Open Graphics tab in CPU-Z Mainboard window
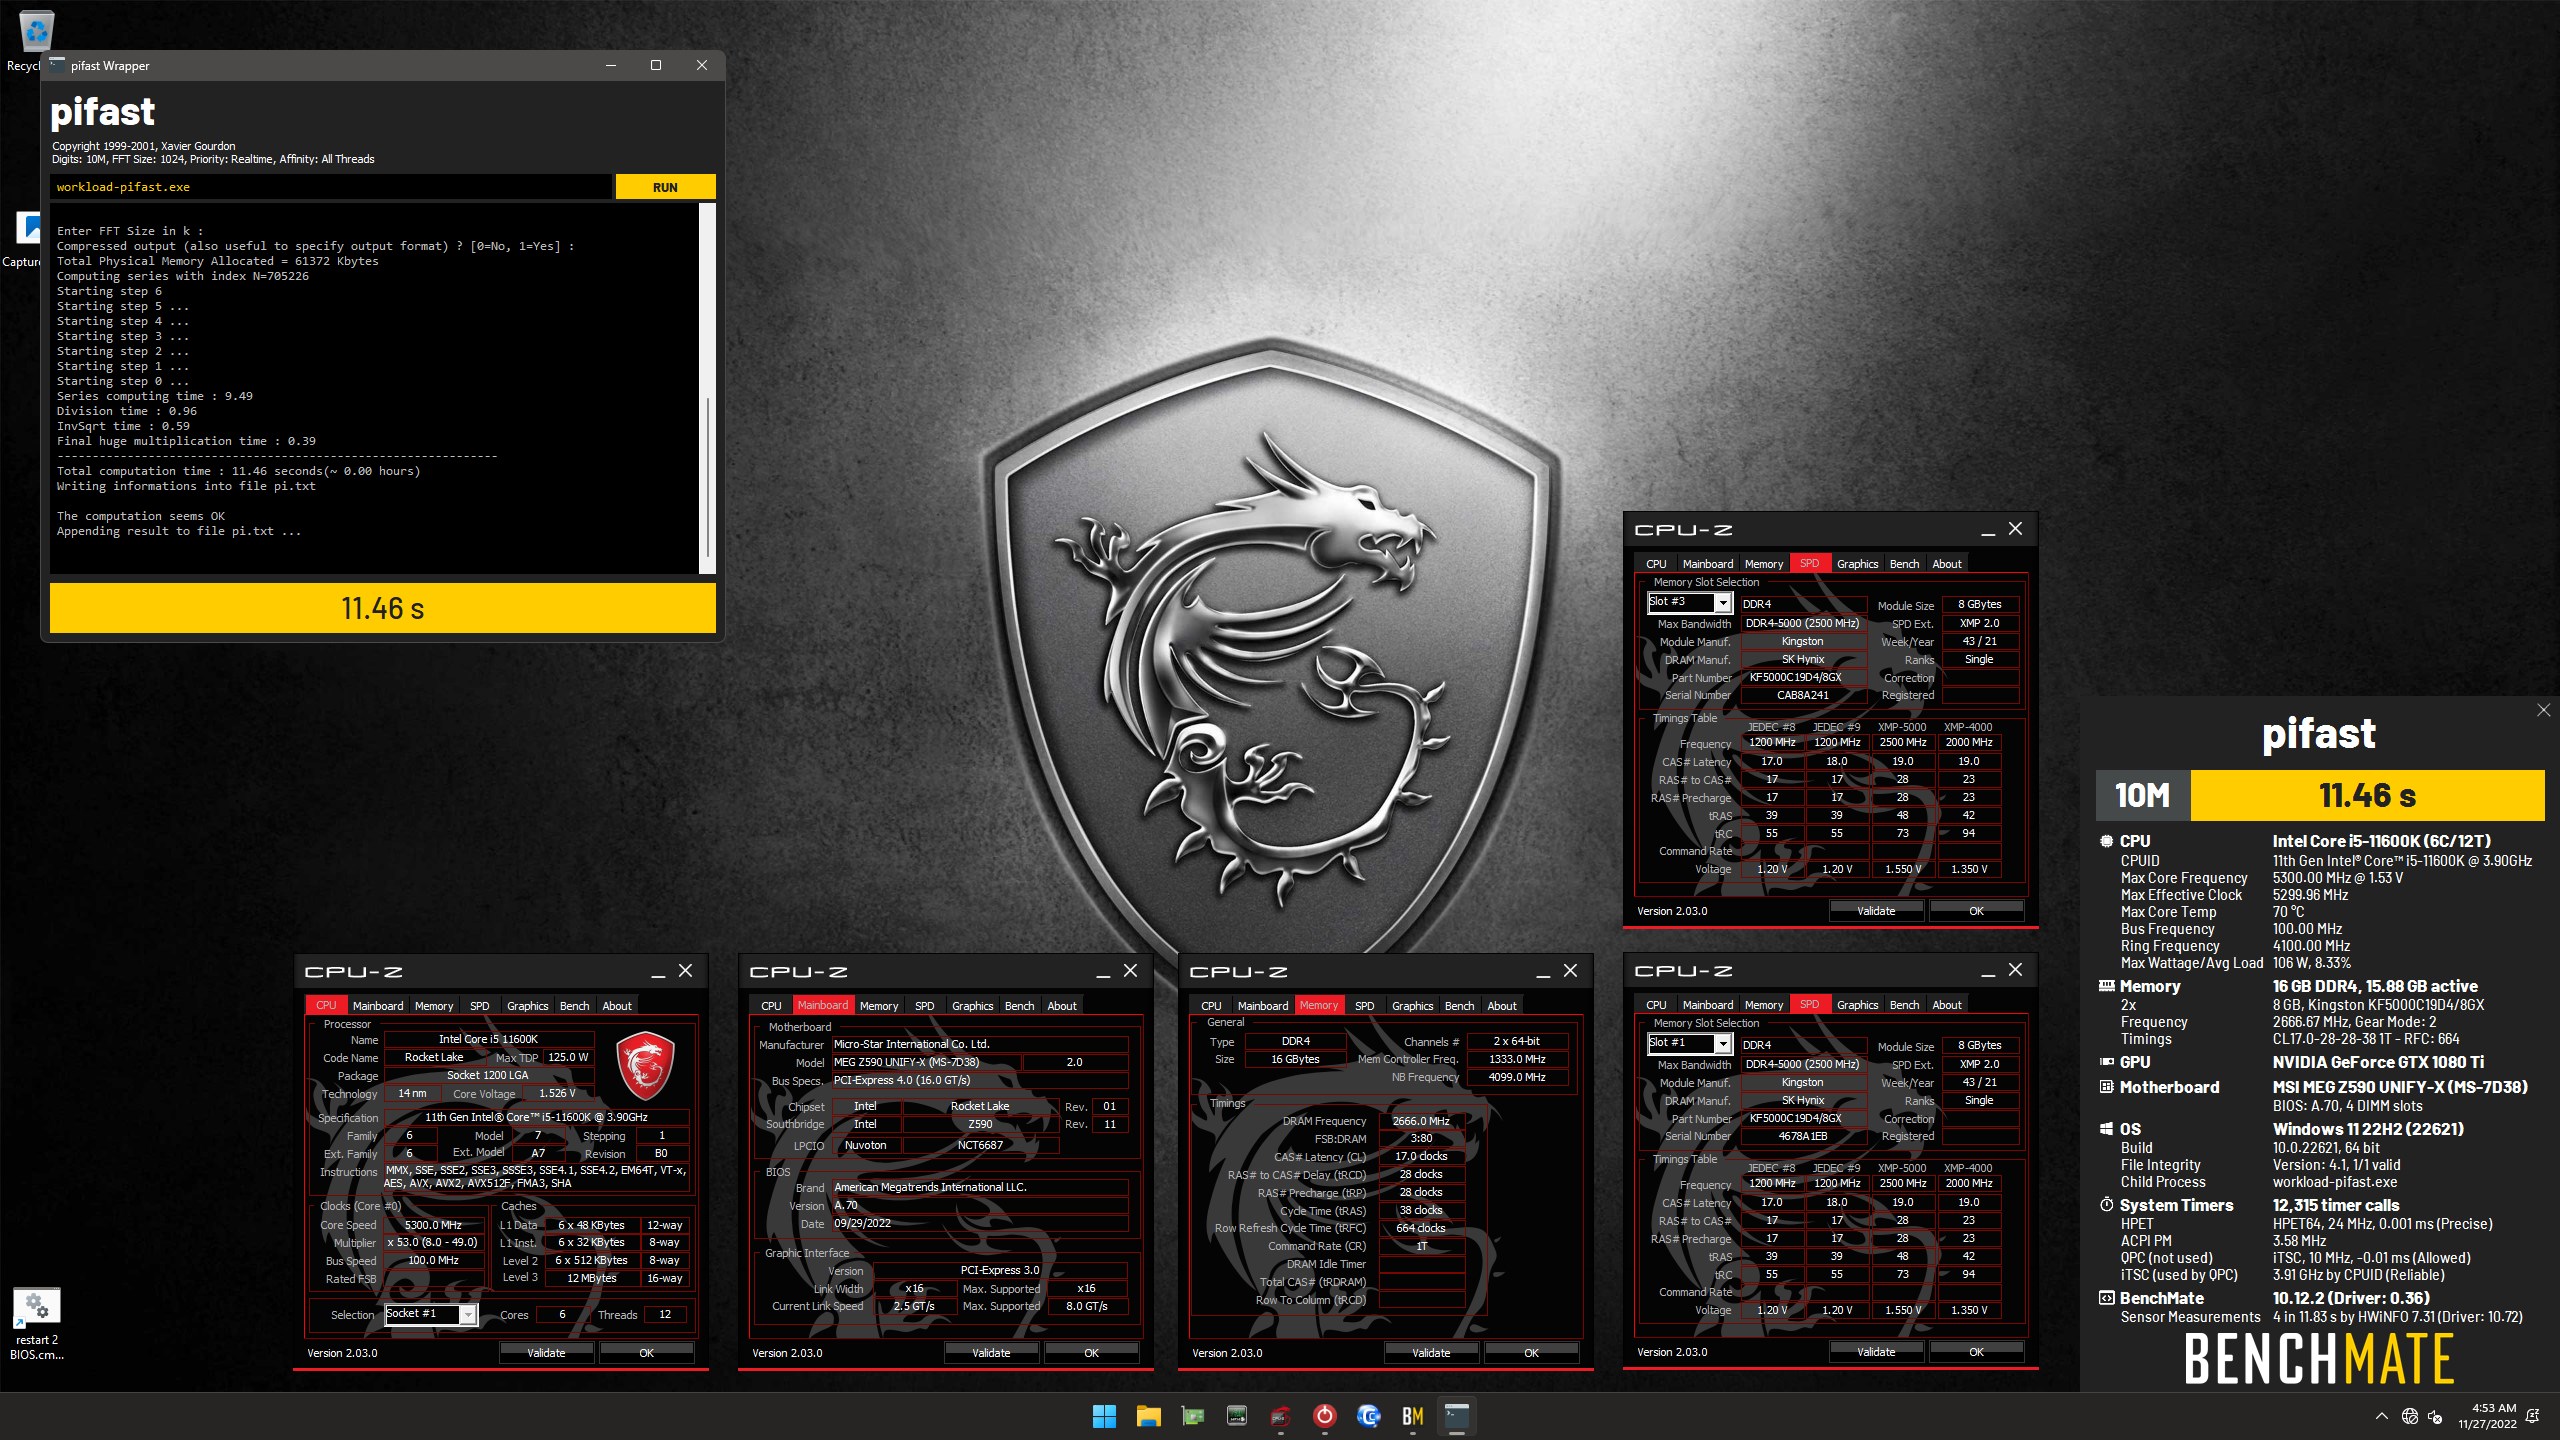The height and width of the screenshot is (1440, 2560). click(972, 1006)
